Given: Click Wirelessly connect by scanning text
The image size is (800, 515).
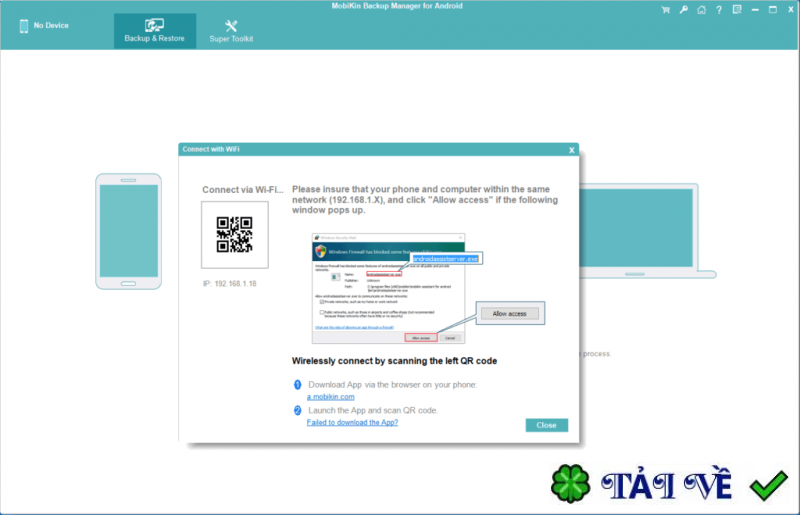Looking at the screenshot, I should [x=394, y=361].
